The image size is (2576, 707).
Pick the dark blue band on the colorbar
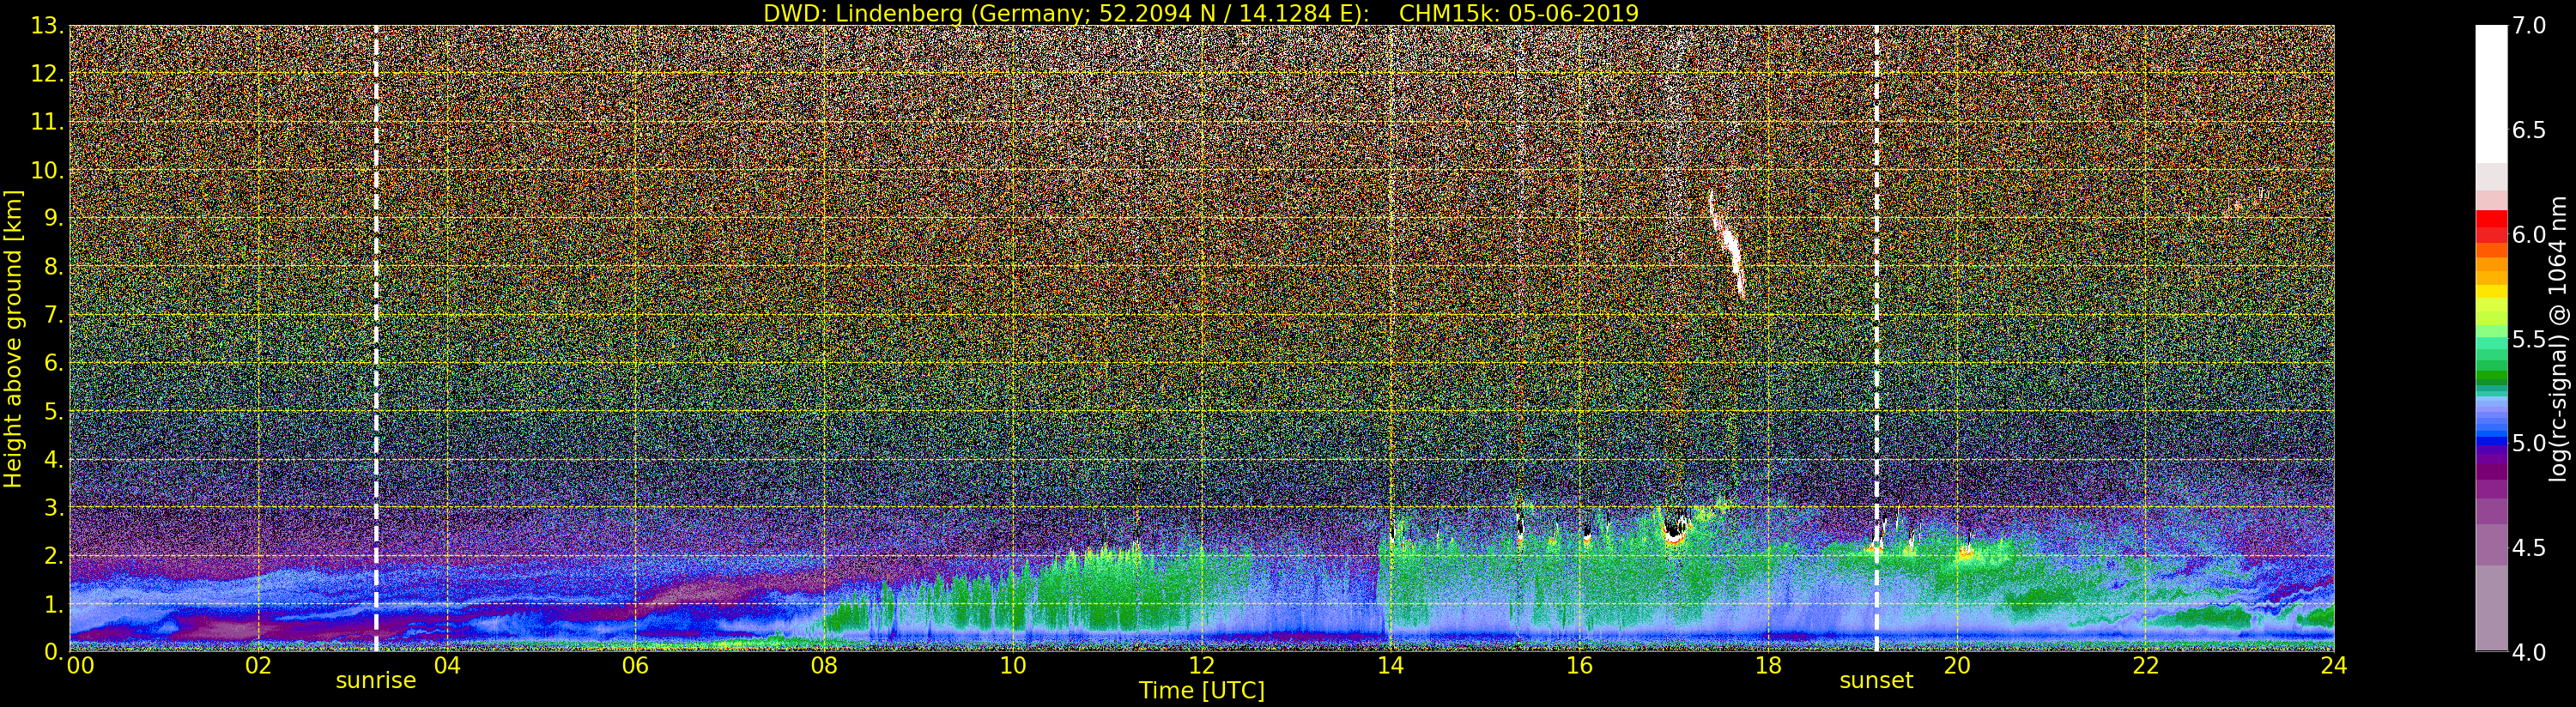pos(2491,443)
